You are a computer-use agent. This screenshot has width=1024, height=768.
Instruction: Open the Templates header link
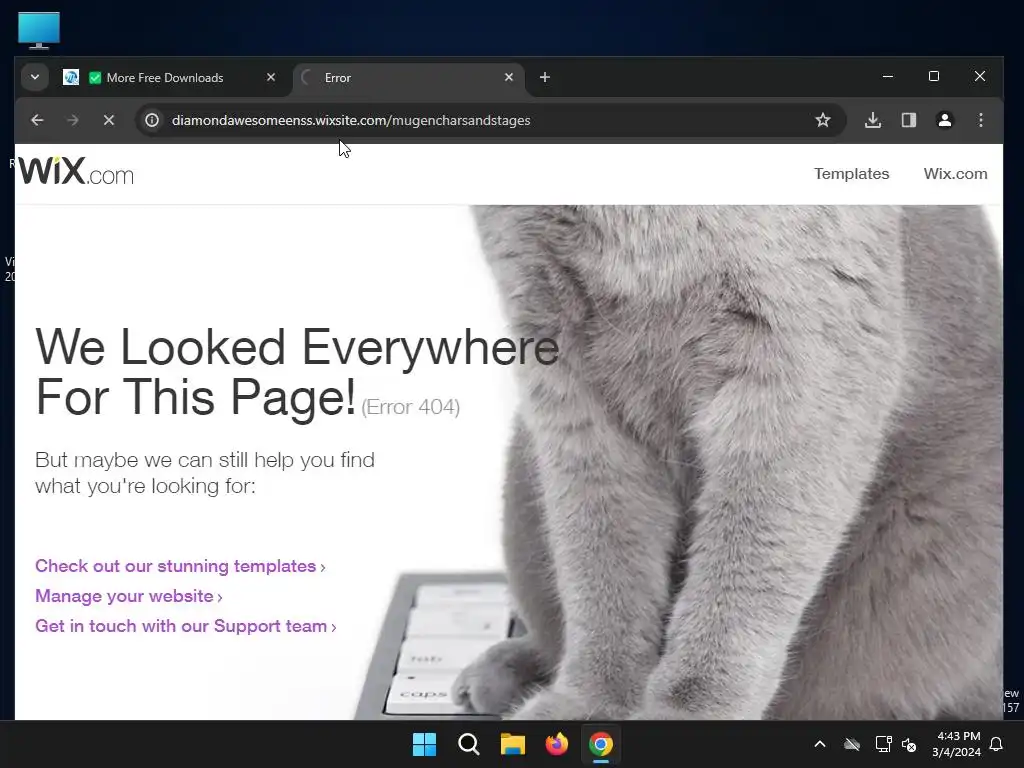(852, 174)
